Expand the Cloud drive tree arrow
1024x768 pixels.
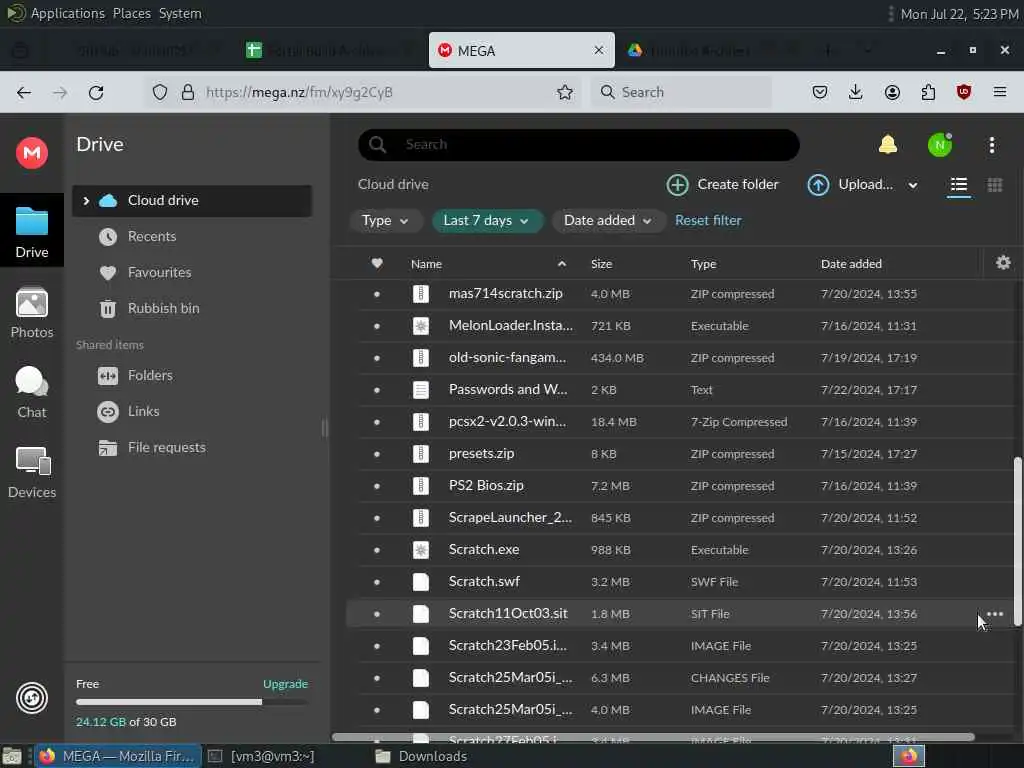point(86,200)
